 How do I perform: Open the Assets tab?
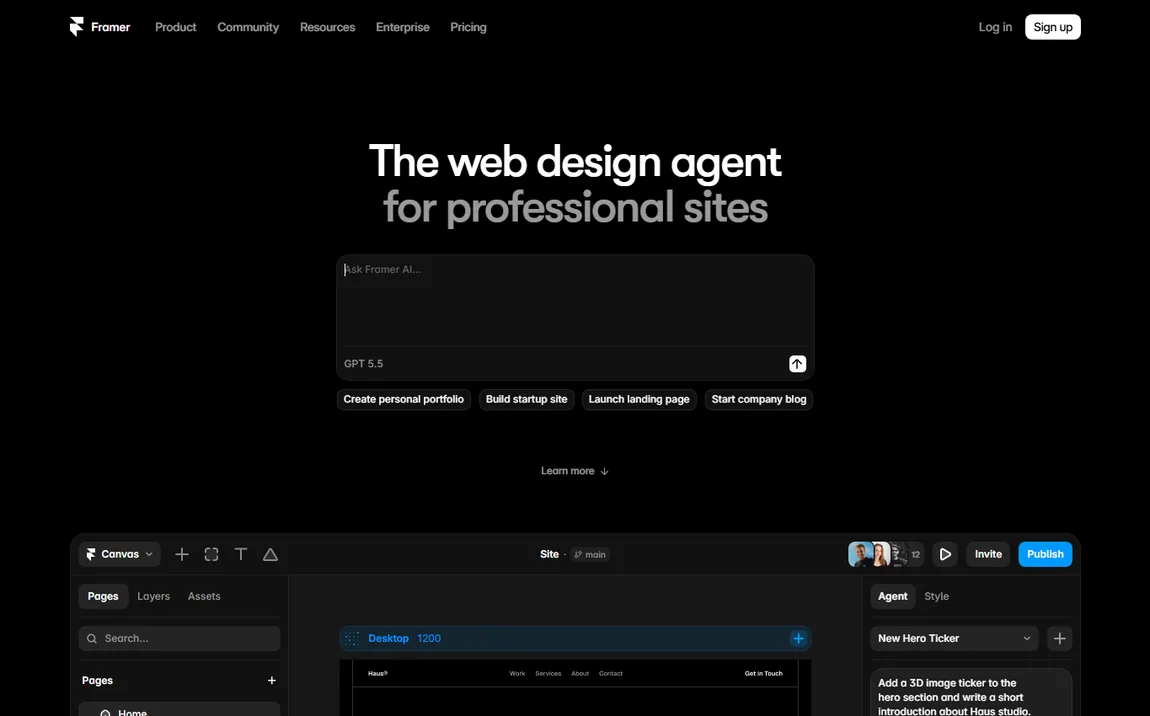point(204,596)
